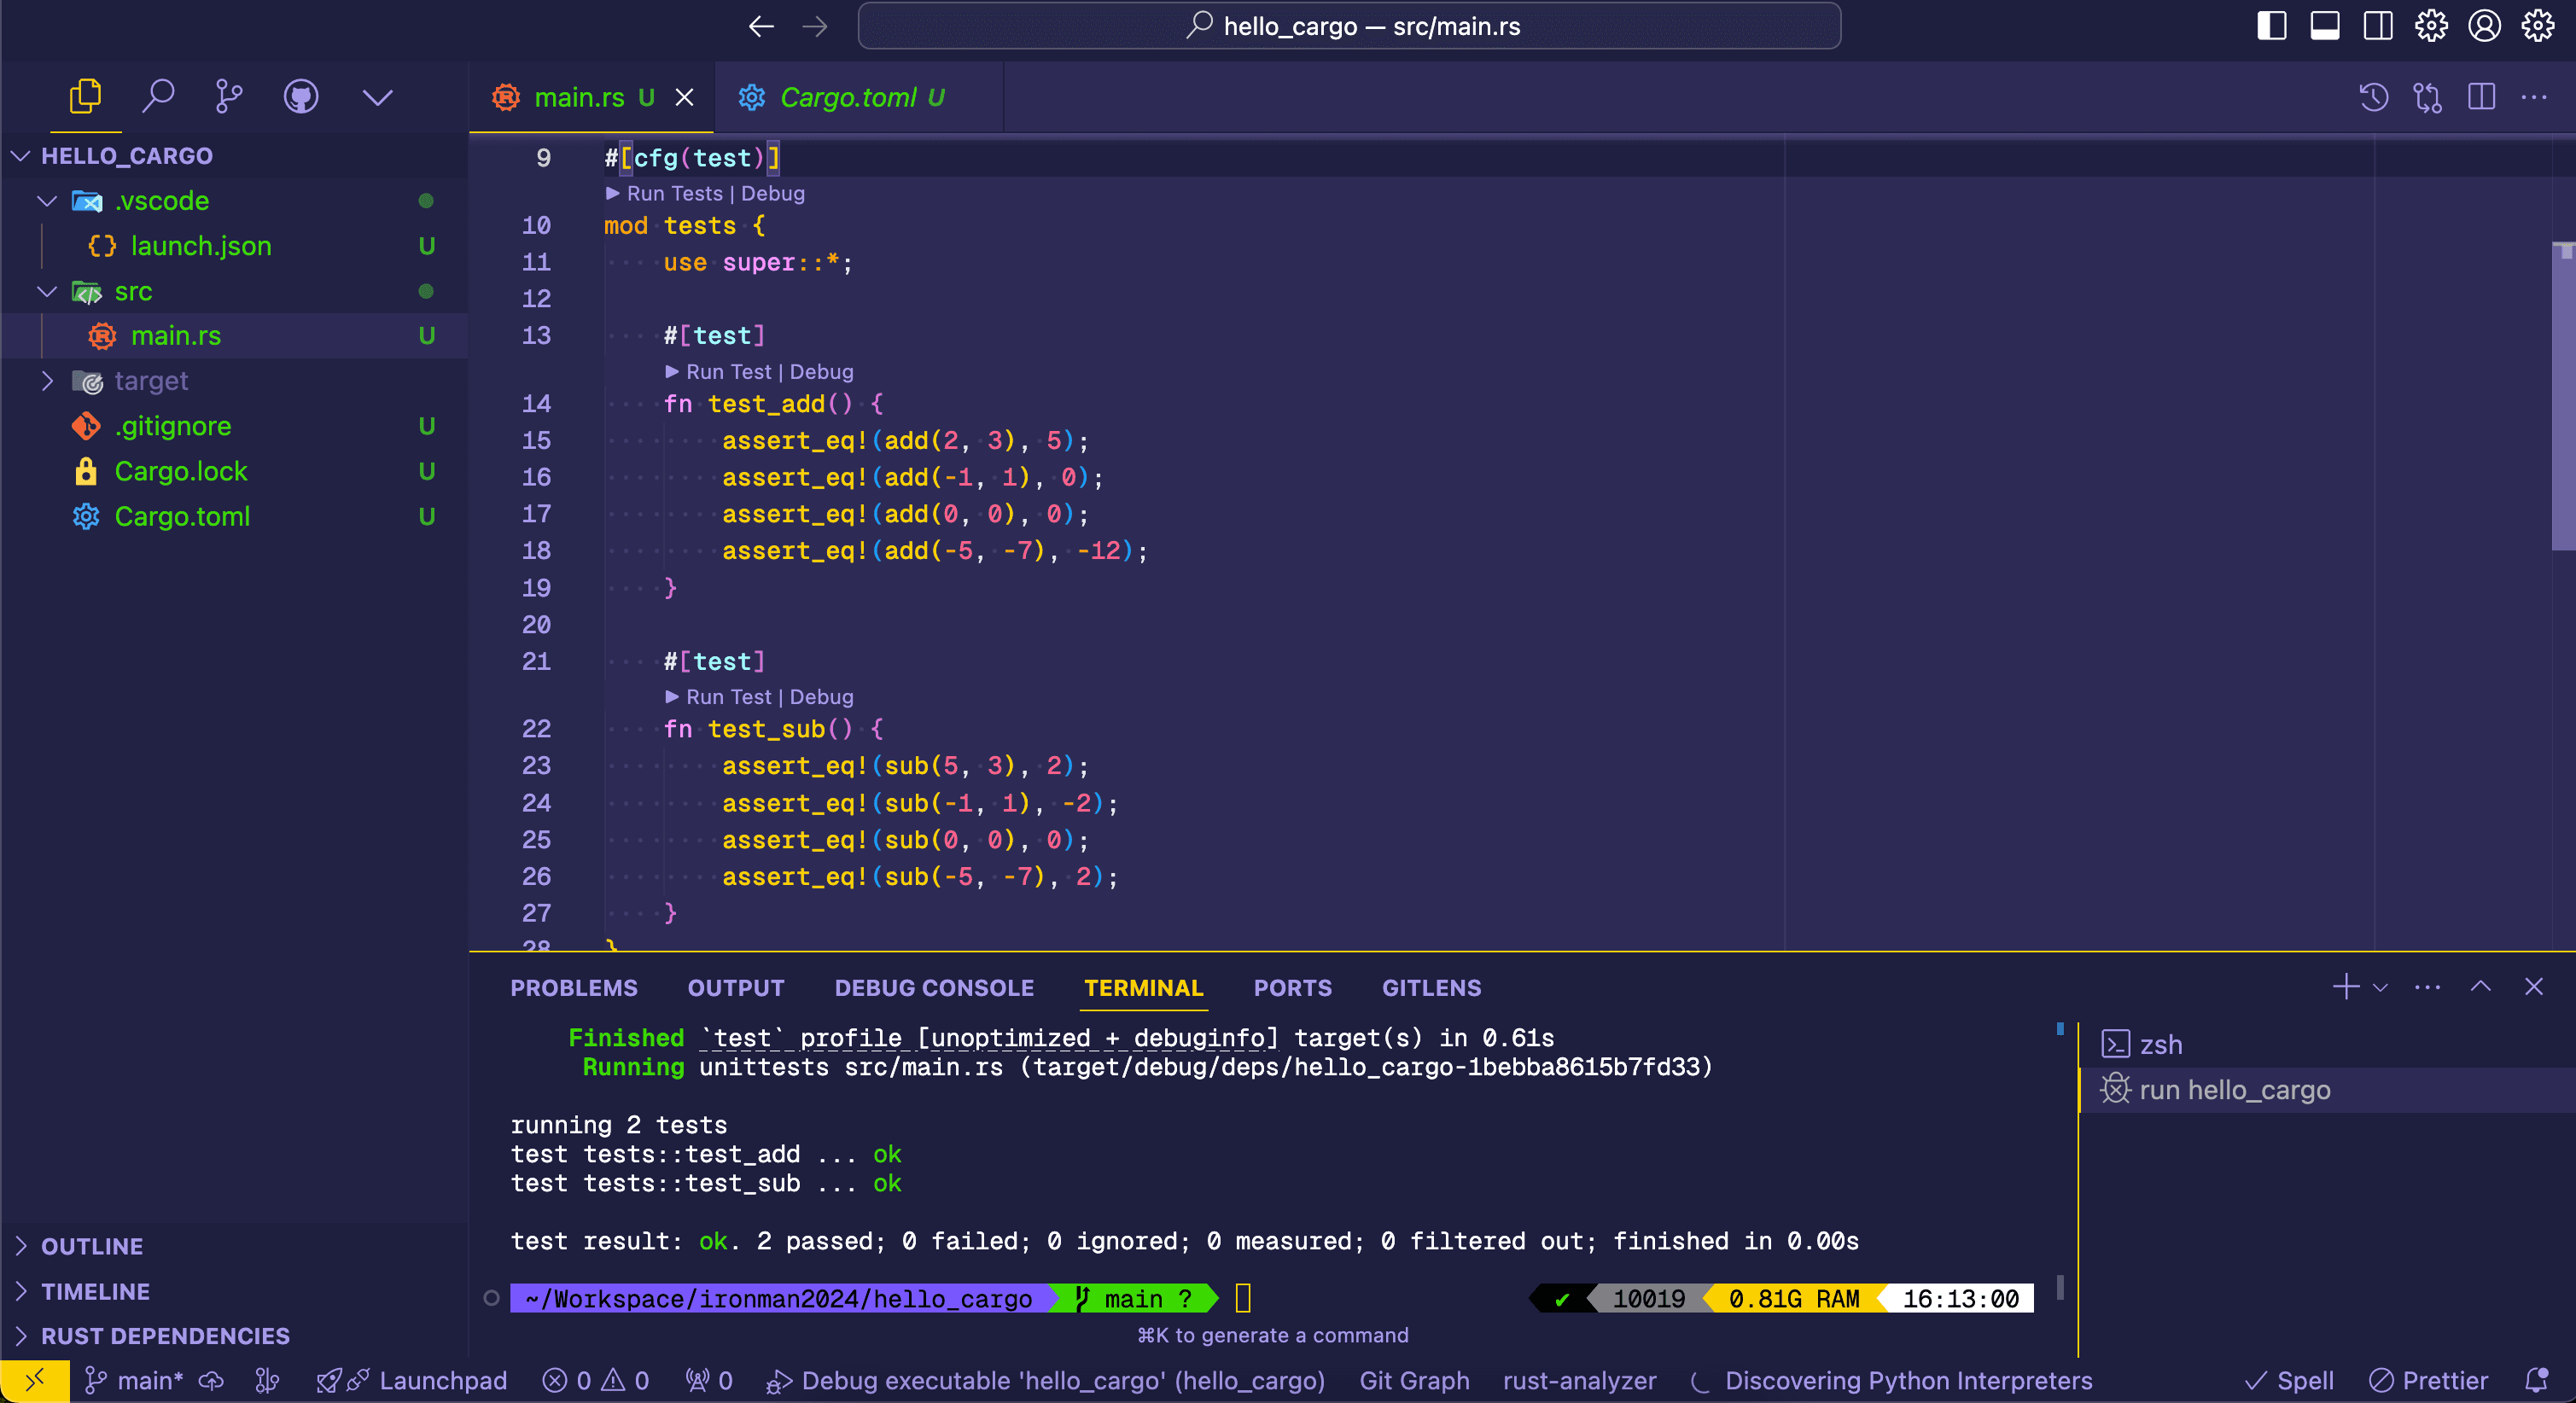The image size is (2576, 1403).
Task: Open the DEBUG CONSOLE tab
Action: click(934, 988)
